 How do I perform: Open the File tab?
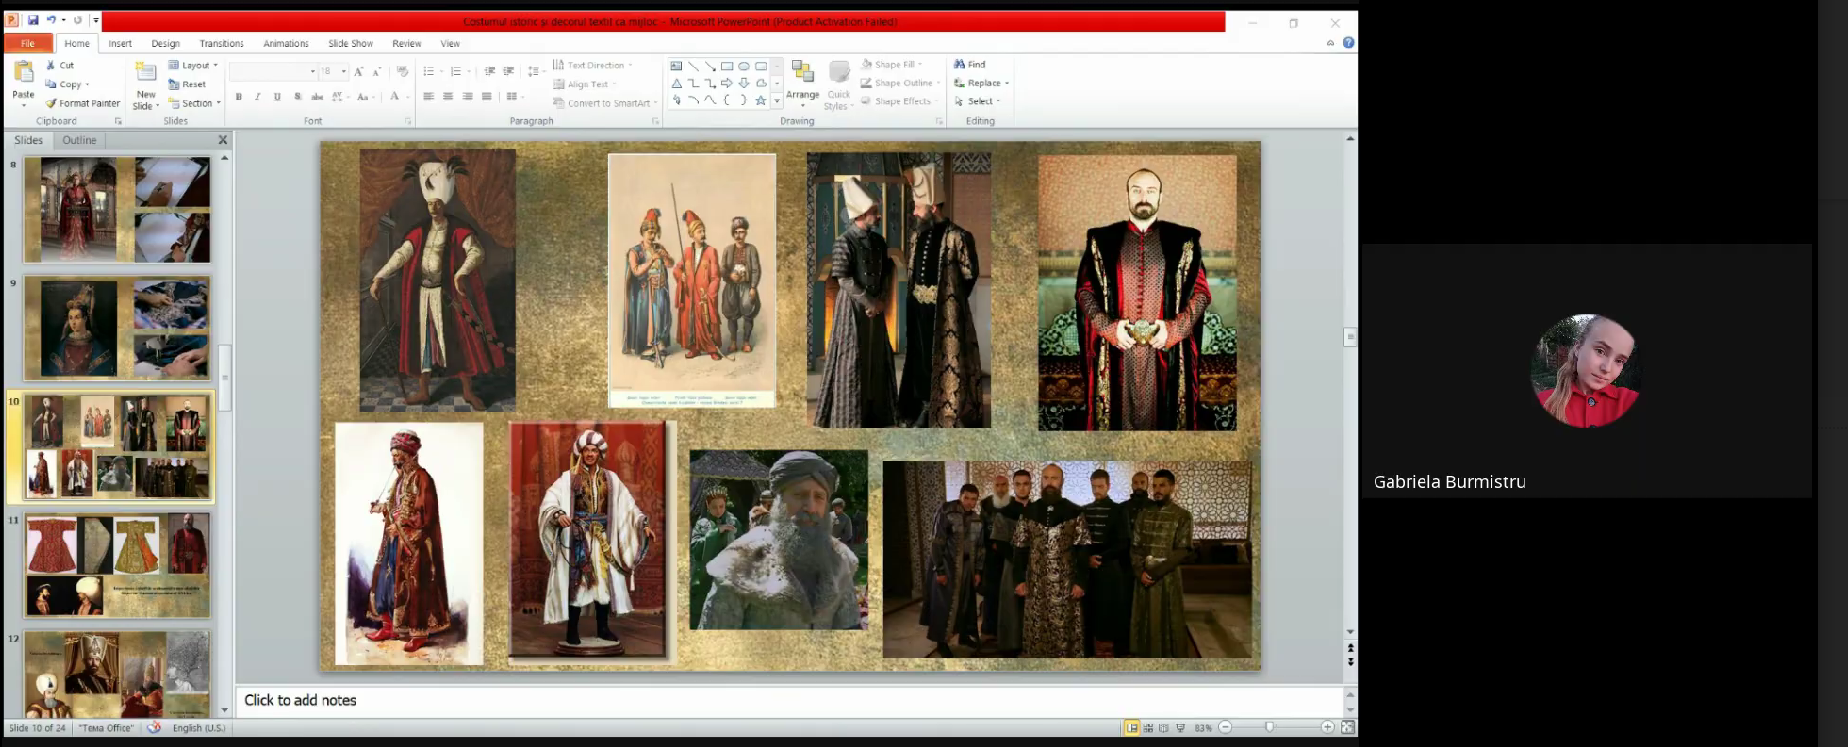[28, 43]
